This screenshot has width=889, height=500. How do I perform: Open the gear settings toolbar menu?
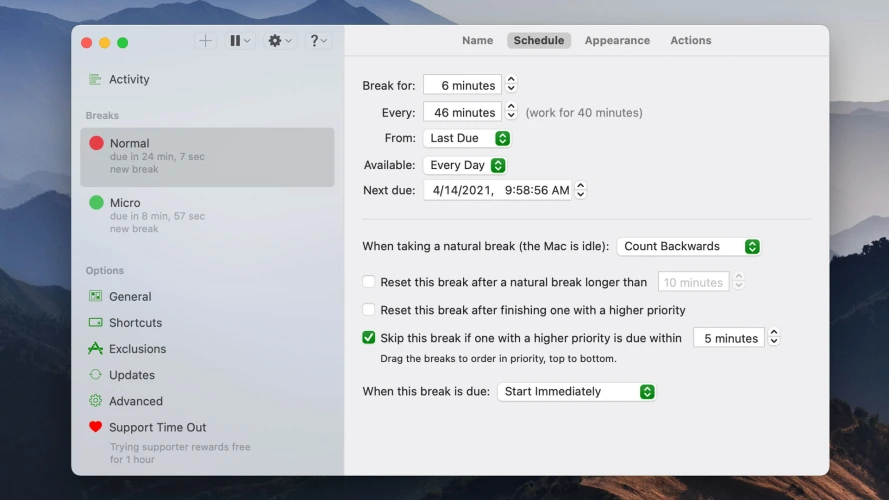click(280, 41)
